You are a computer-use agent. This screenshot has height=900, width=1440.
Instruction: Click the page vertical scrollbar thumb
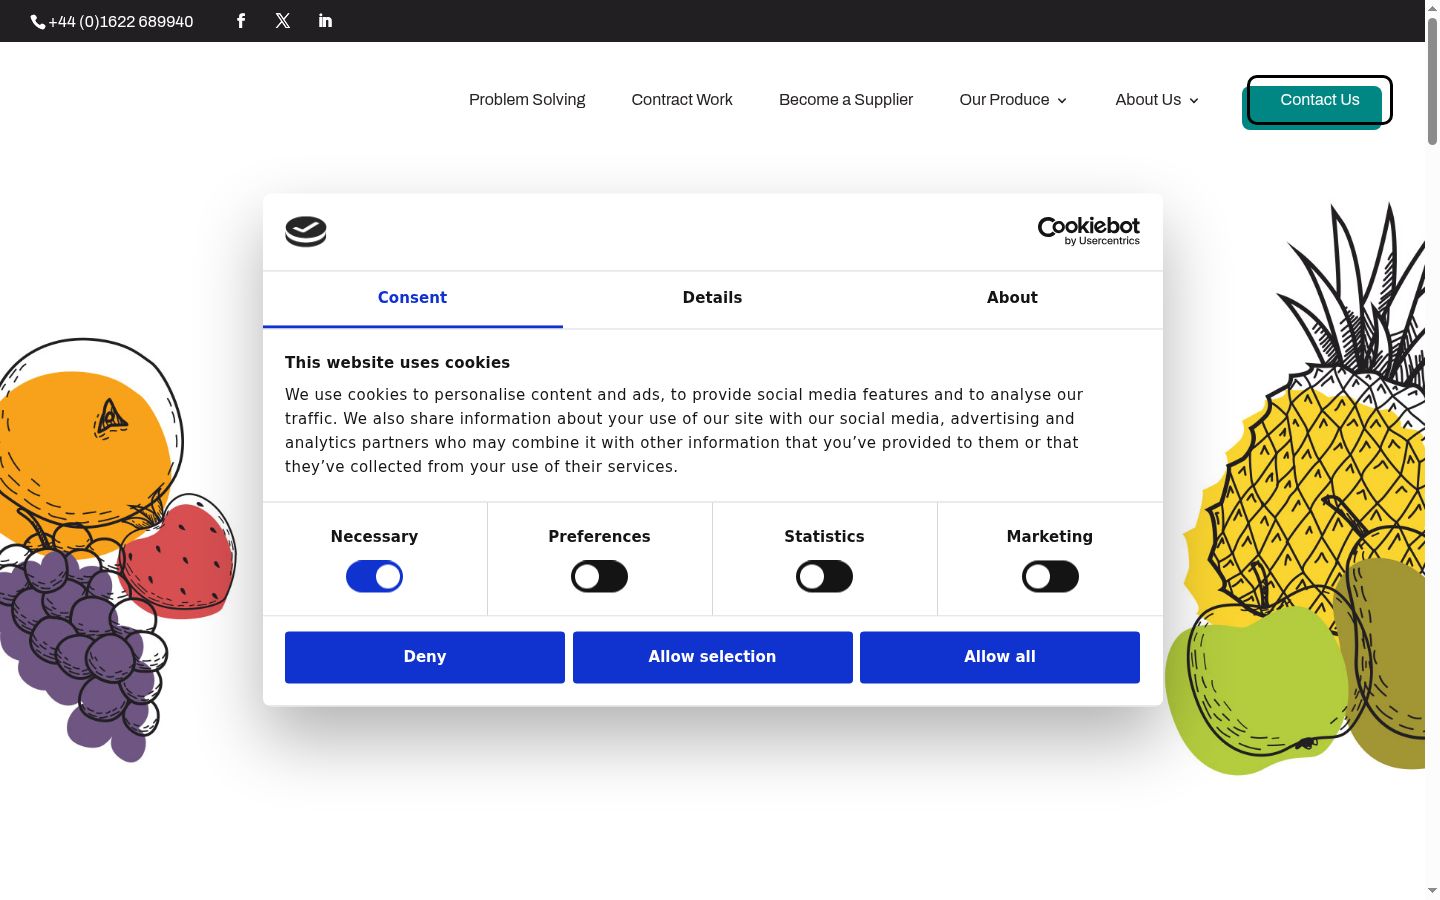point(1432,80)
